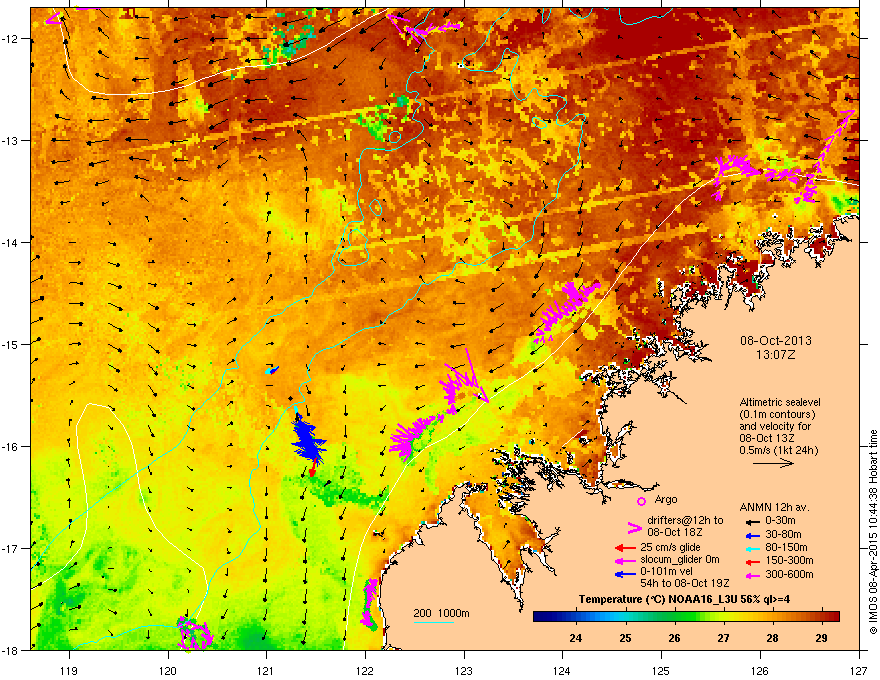Click the longitude axis label 121
Screen dimensions: 880x680
pyautogui.click(x=266, y=670)
